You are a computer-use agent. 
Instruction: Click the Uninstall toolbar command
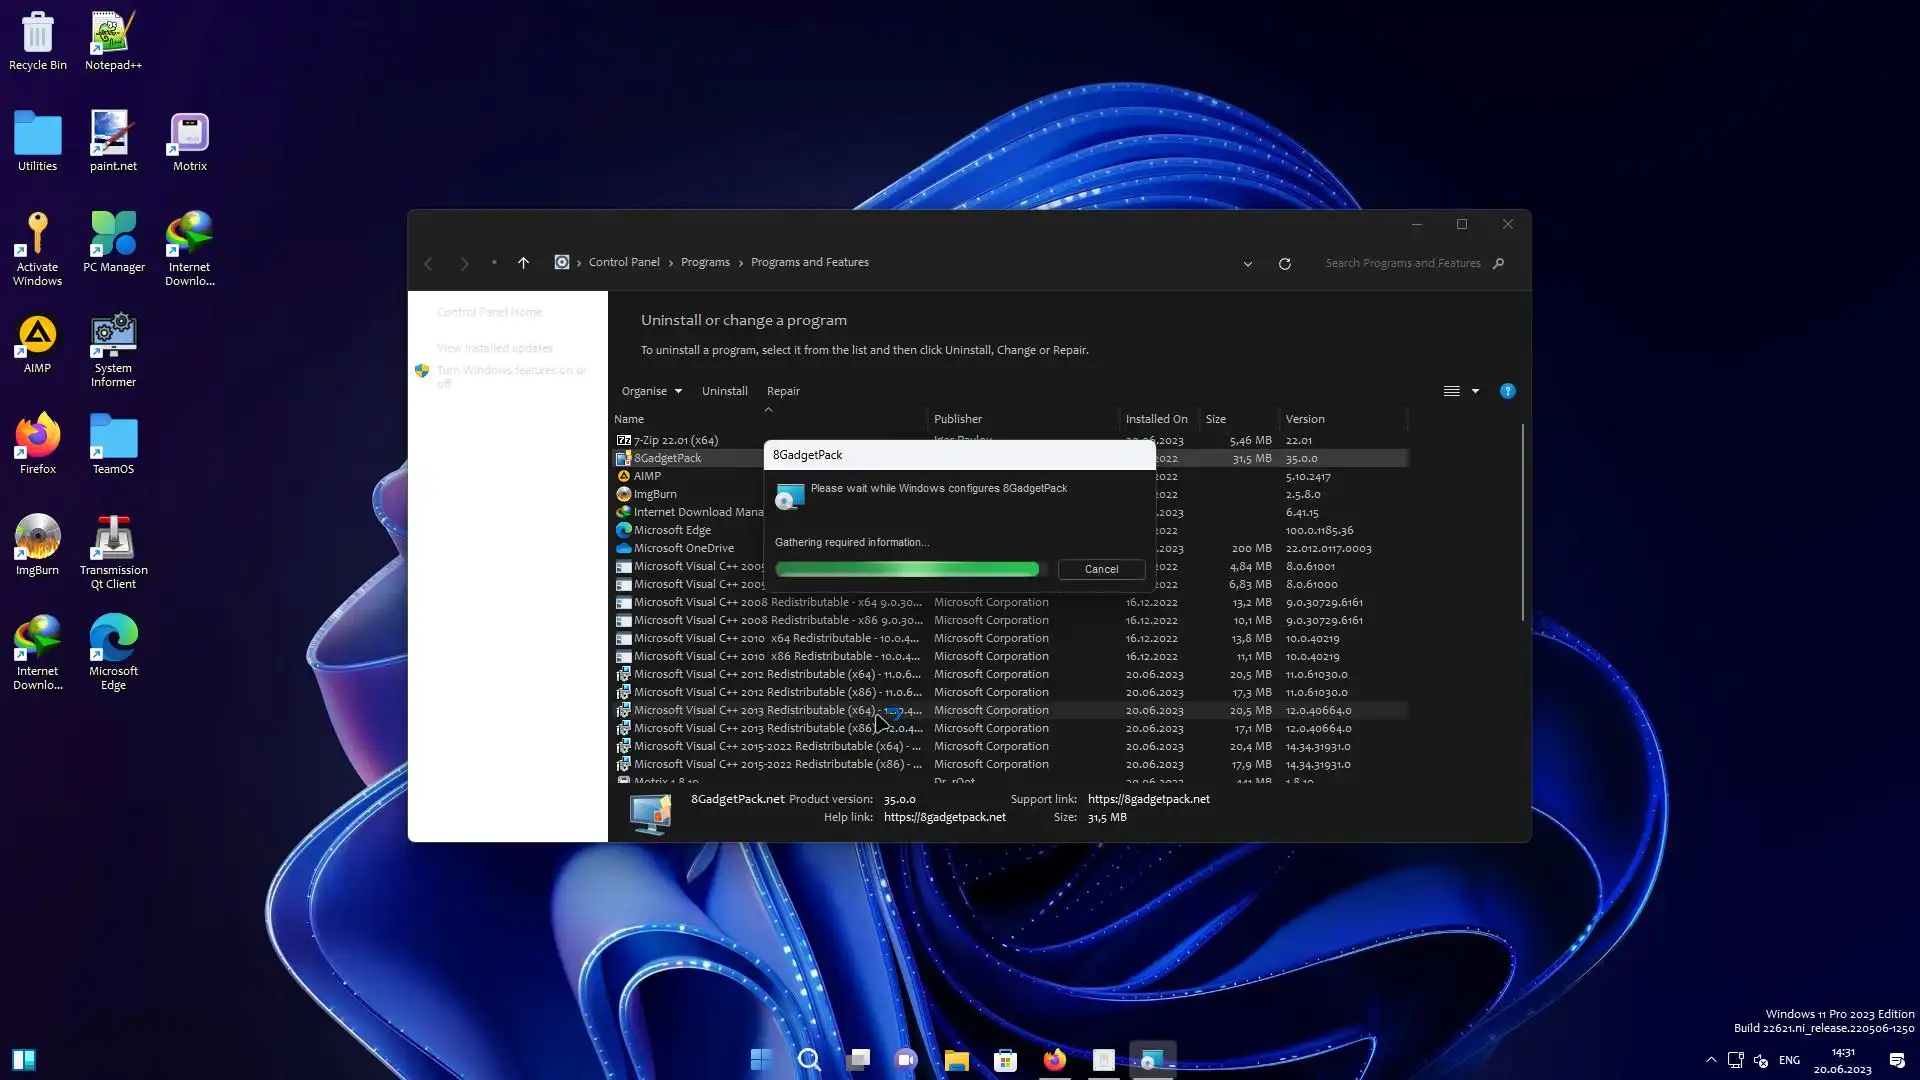724,391
